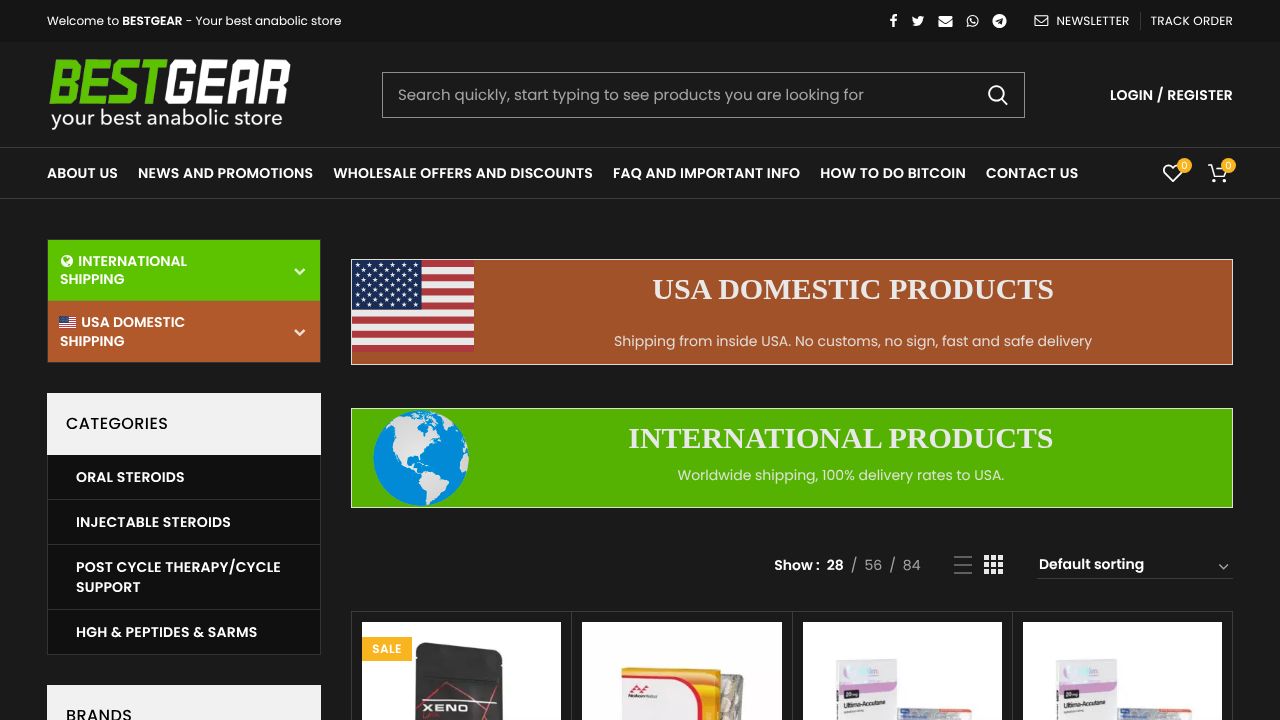Open the Facebook social icon
This screenshot has height=720, width=1280.
pos(893,21)
